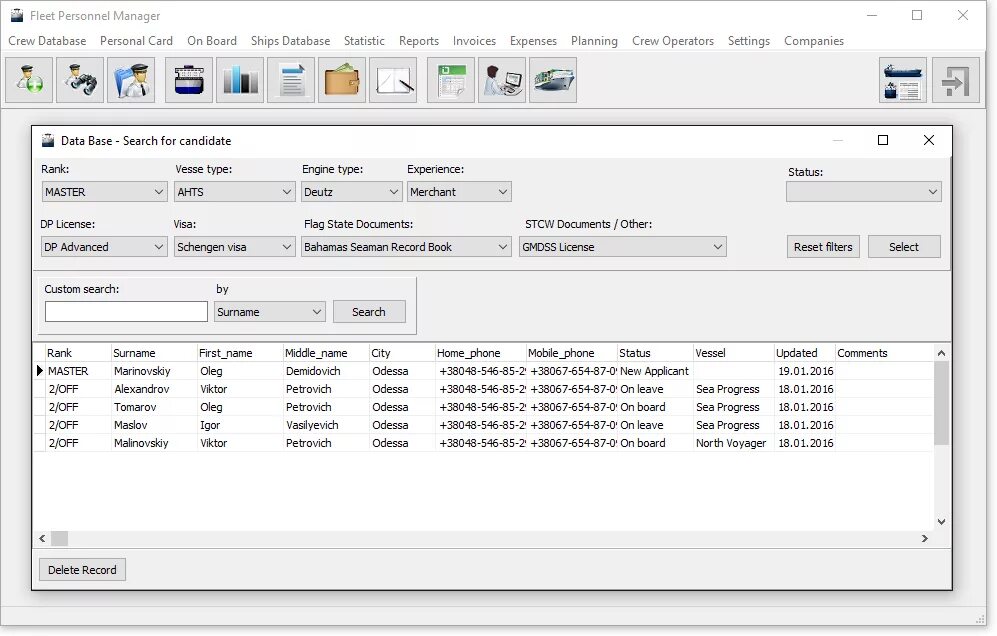Click the Select button

904,247
